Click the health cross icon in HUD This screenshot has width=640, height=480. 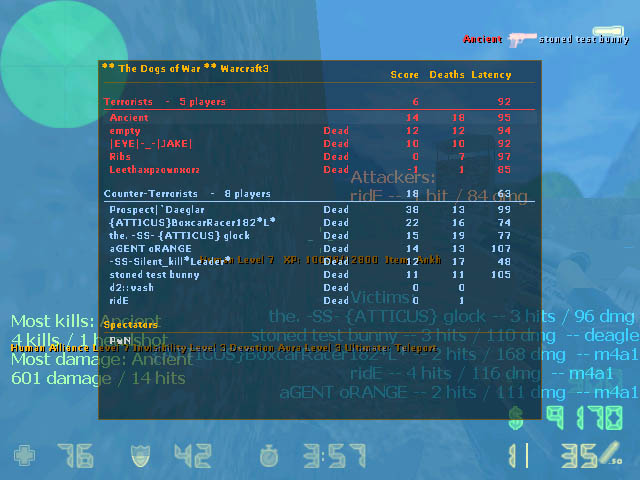coord(24,456)
